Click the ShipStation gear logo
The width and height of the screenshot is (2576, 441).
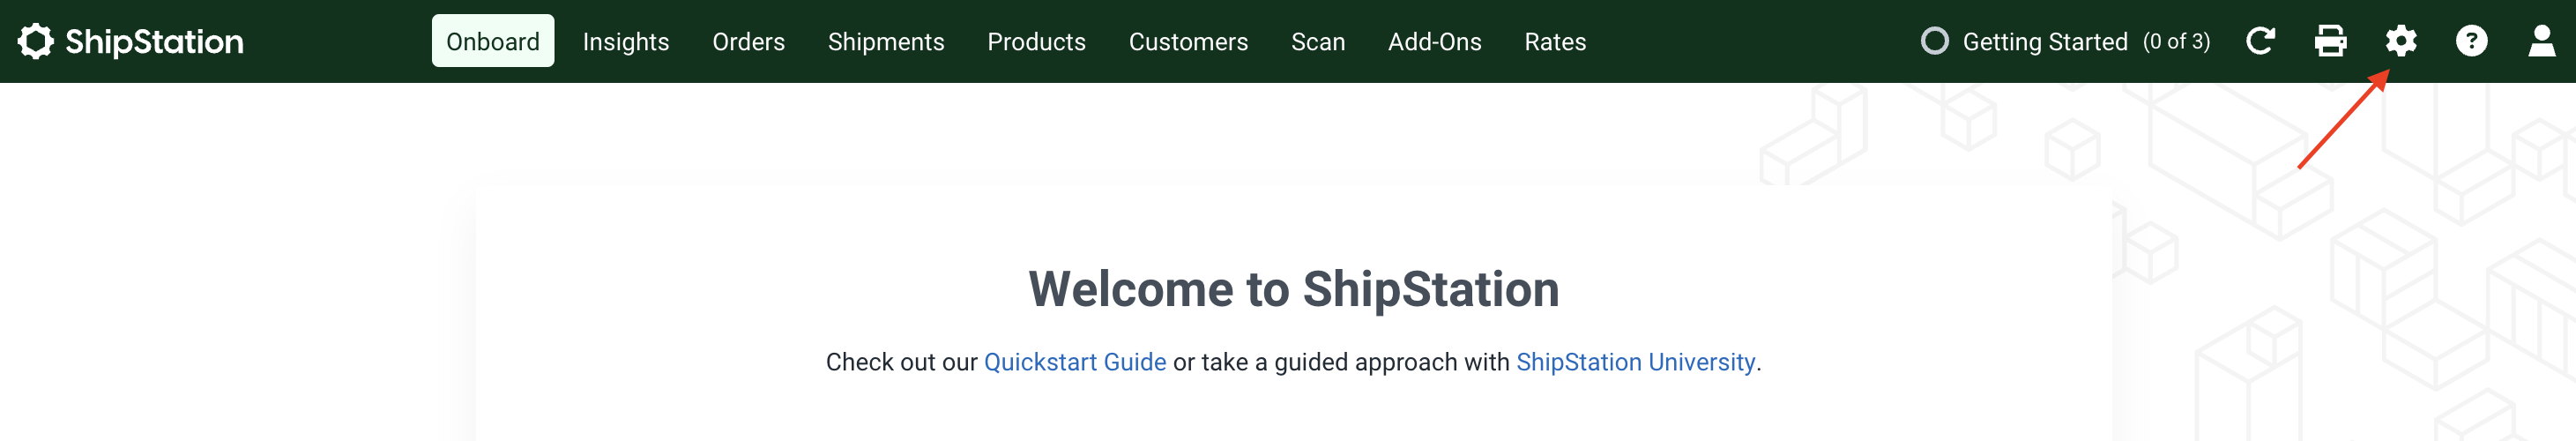(x=35, y=41)
